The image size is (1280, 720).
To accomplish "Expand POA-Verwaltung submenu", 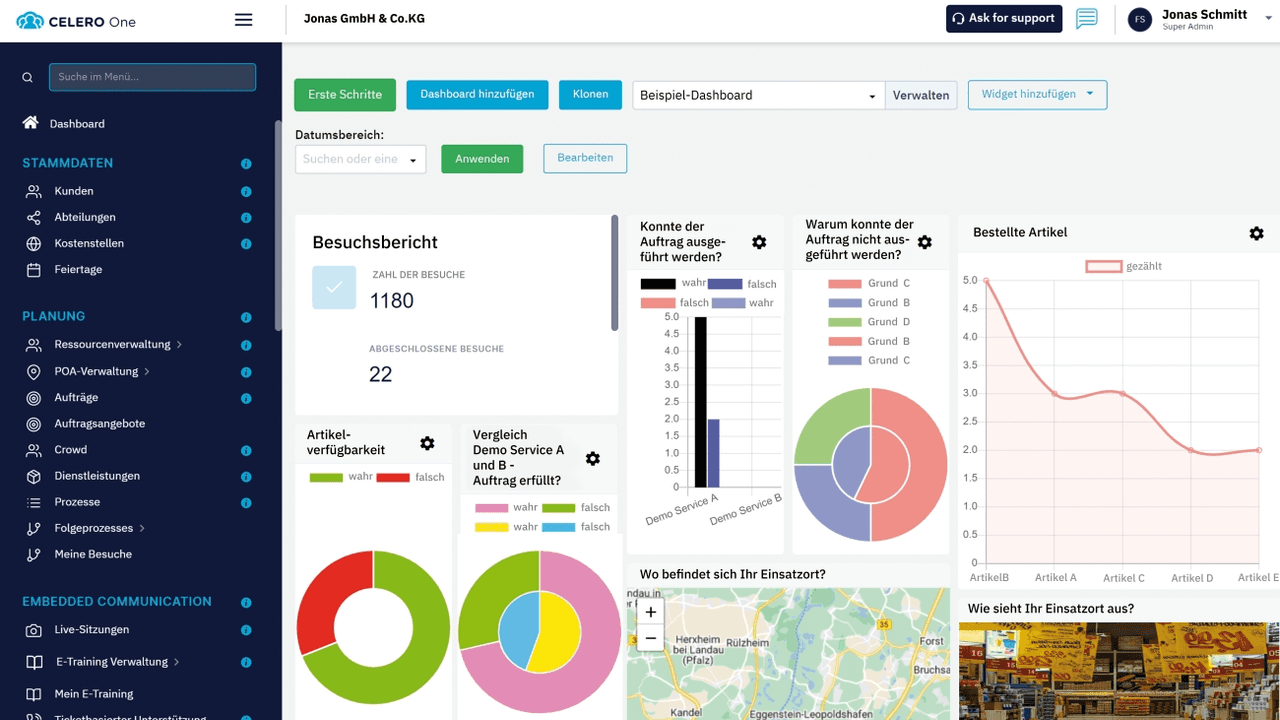I will (x=147, y=372).
